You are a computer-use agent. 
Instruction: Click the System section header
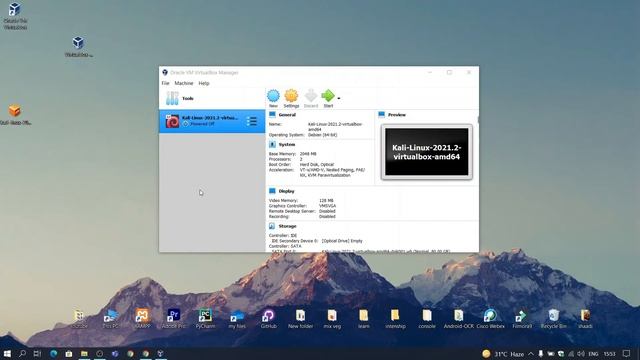pos(287,145)
